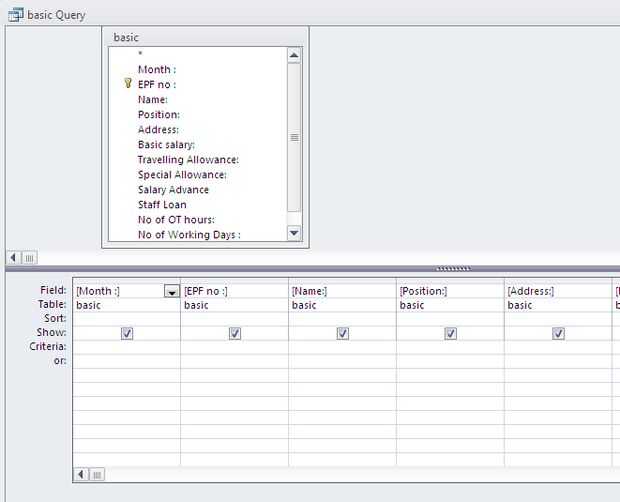This screenshot has width=620, height=502.
Task: Click Table cell 'basic' under Address
Action: (x=558, y=305)
